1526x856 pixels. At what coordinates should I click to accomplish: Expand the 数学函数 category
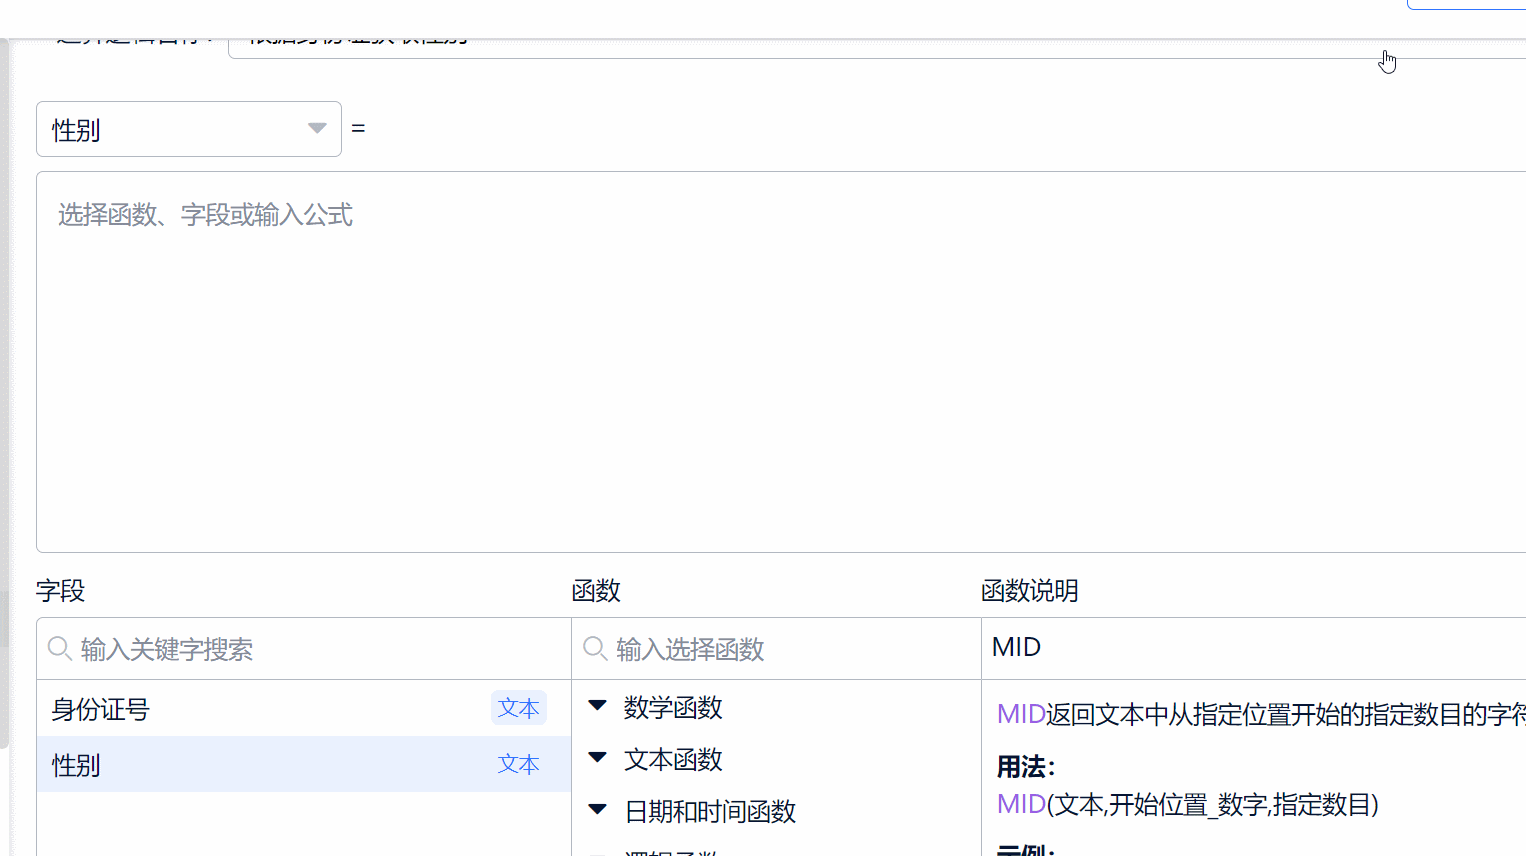[672, 708]
